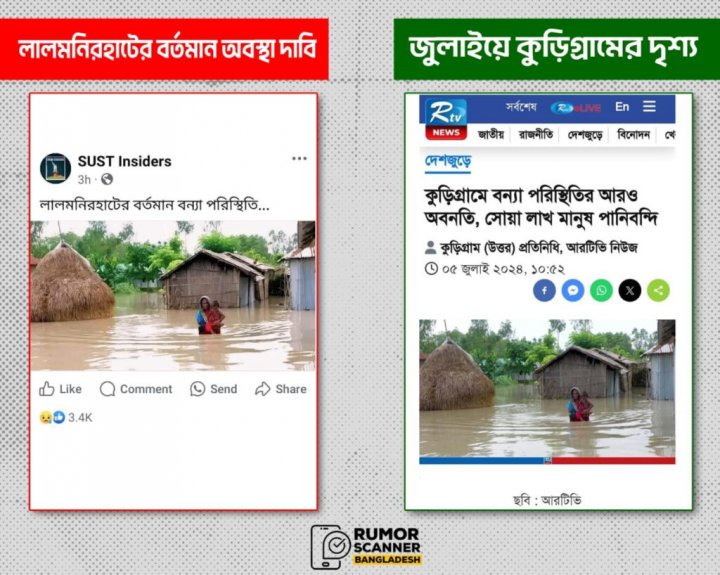Open Comment on the flood post
This screenshot has width=720, height=575.
tap(136, 389)
